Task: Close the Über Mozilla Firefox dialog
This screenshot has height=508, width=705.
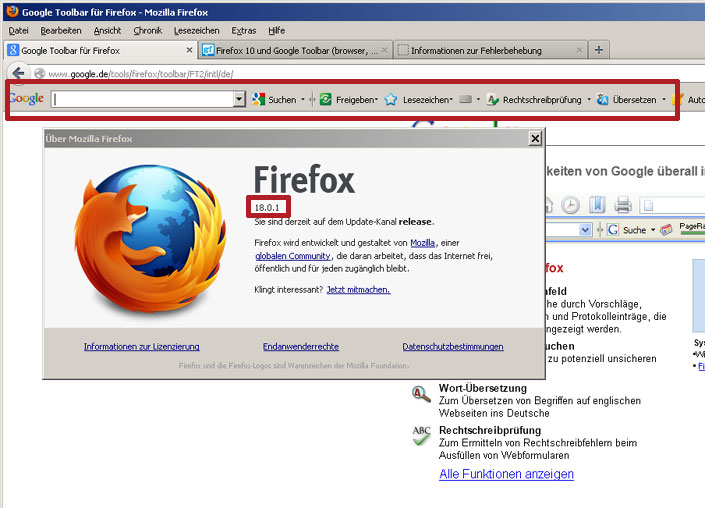Action: tap(535, 138)
